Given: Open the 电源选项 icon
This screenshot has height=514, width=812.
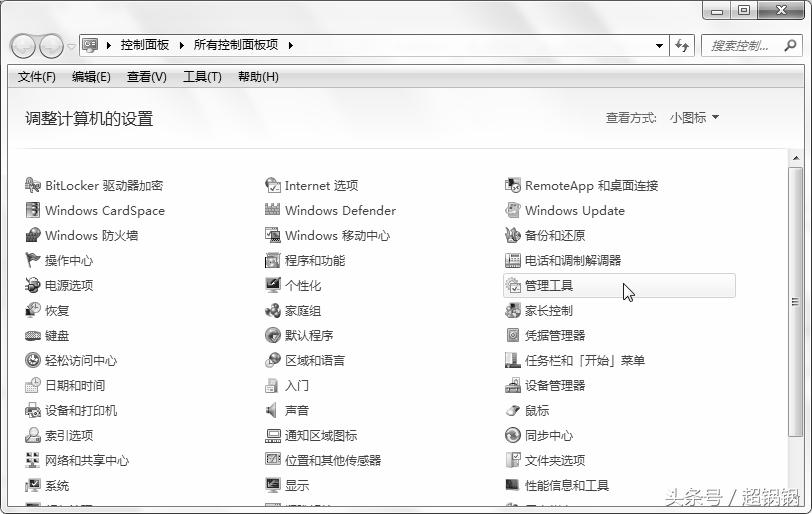Looking at the screenshot, I should (33, 285).
